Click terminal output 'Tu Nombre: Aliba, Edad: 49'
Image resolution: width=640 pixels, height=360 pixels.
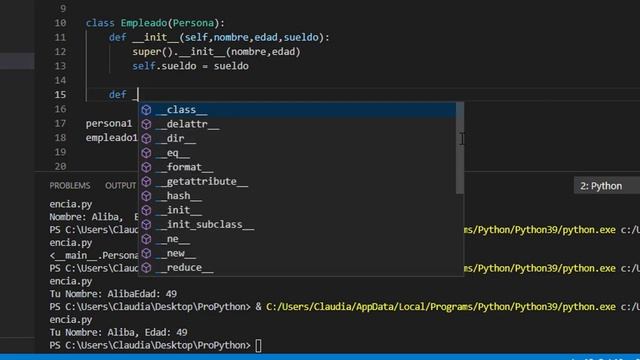click(x=118, y=332)
